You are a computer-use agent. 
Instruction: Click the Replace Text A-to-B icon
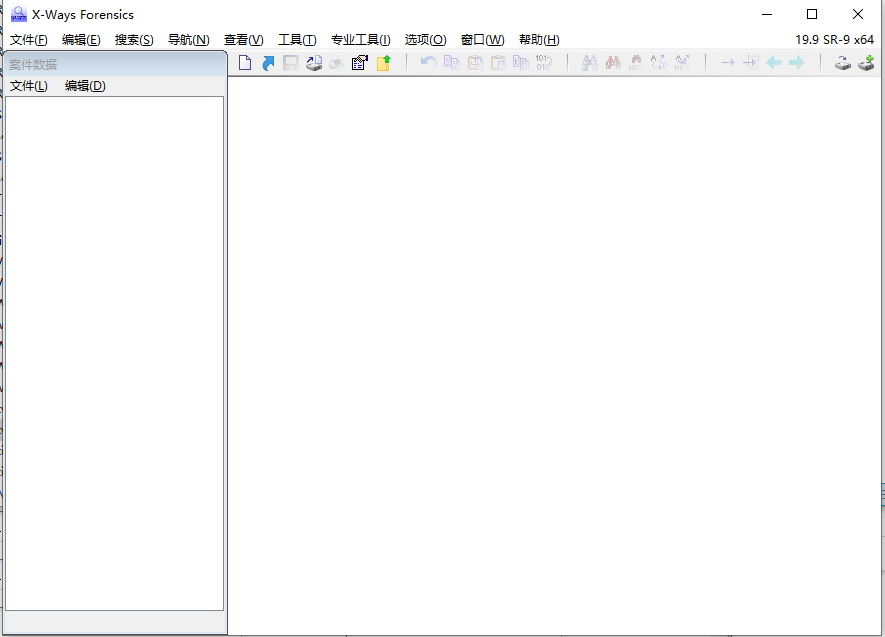pos(659,63)
